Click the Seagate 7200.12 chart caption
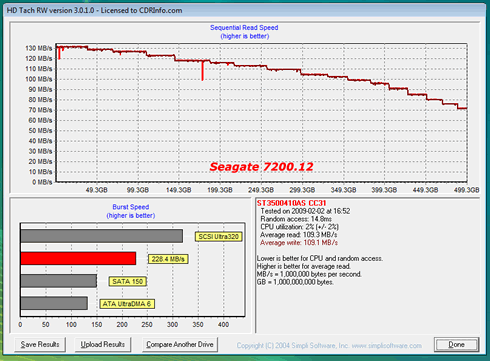The height and width of the screenshot is (361, 490). 261,167
